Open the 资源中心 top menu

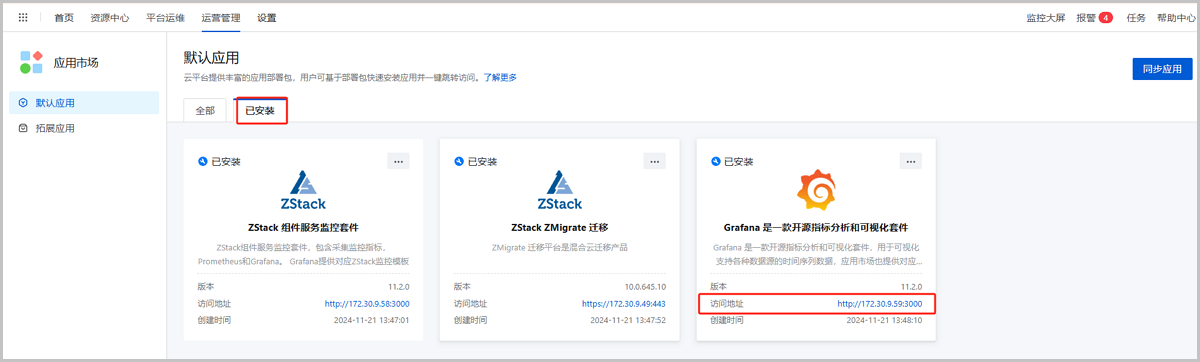pos(109,18)
